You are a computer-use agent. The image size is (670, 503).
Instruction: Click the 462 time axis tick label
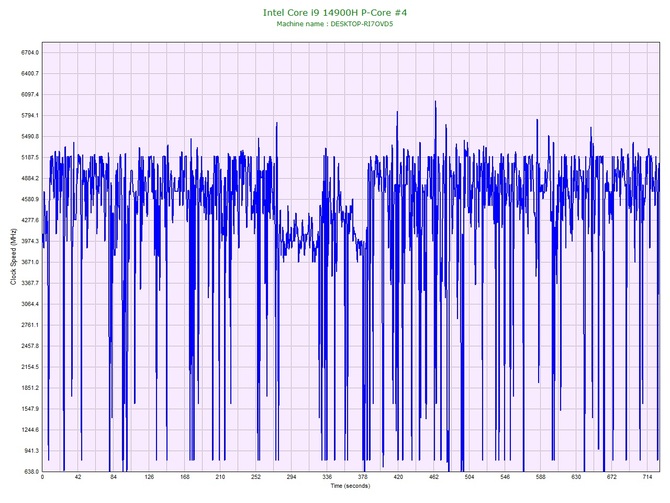pos(434,477)
